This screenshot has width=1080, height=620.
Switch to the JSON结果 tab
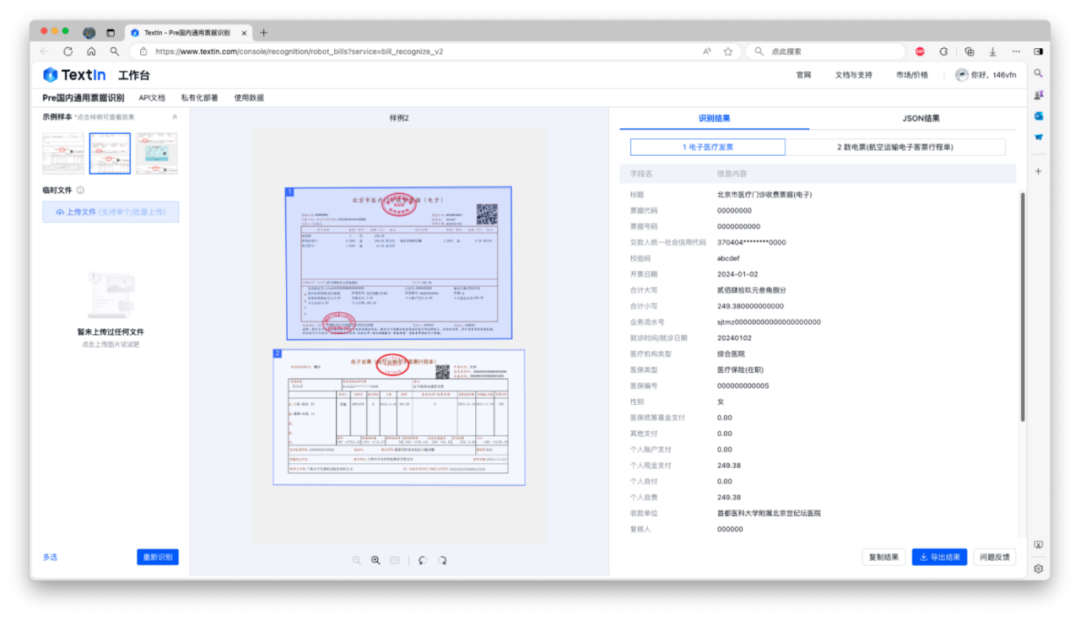click(921, 118)
